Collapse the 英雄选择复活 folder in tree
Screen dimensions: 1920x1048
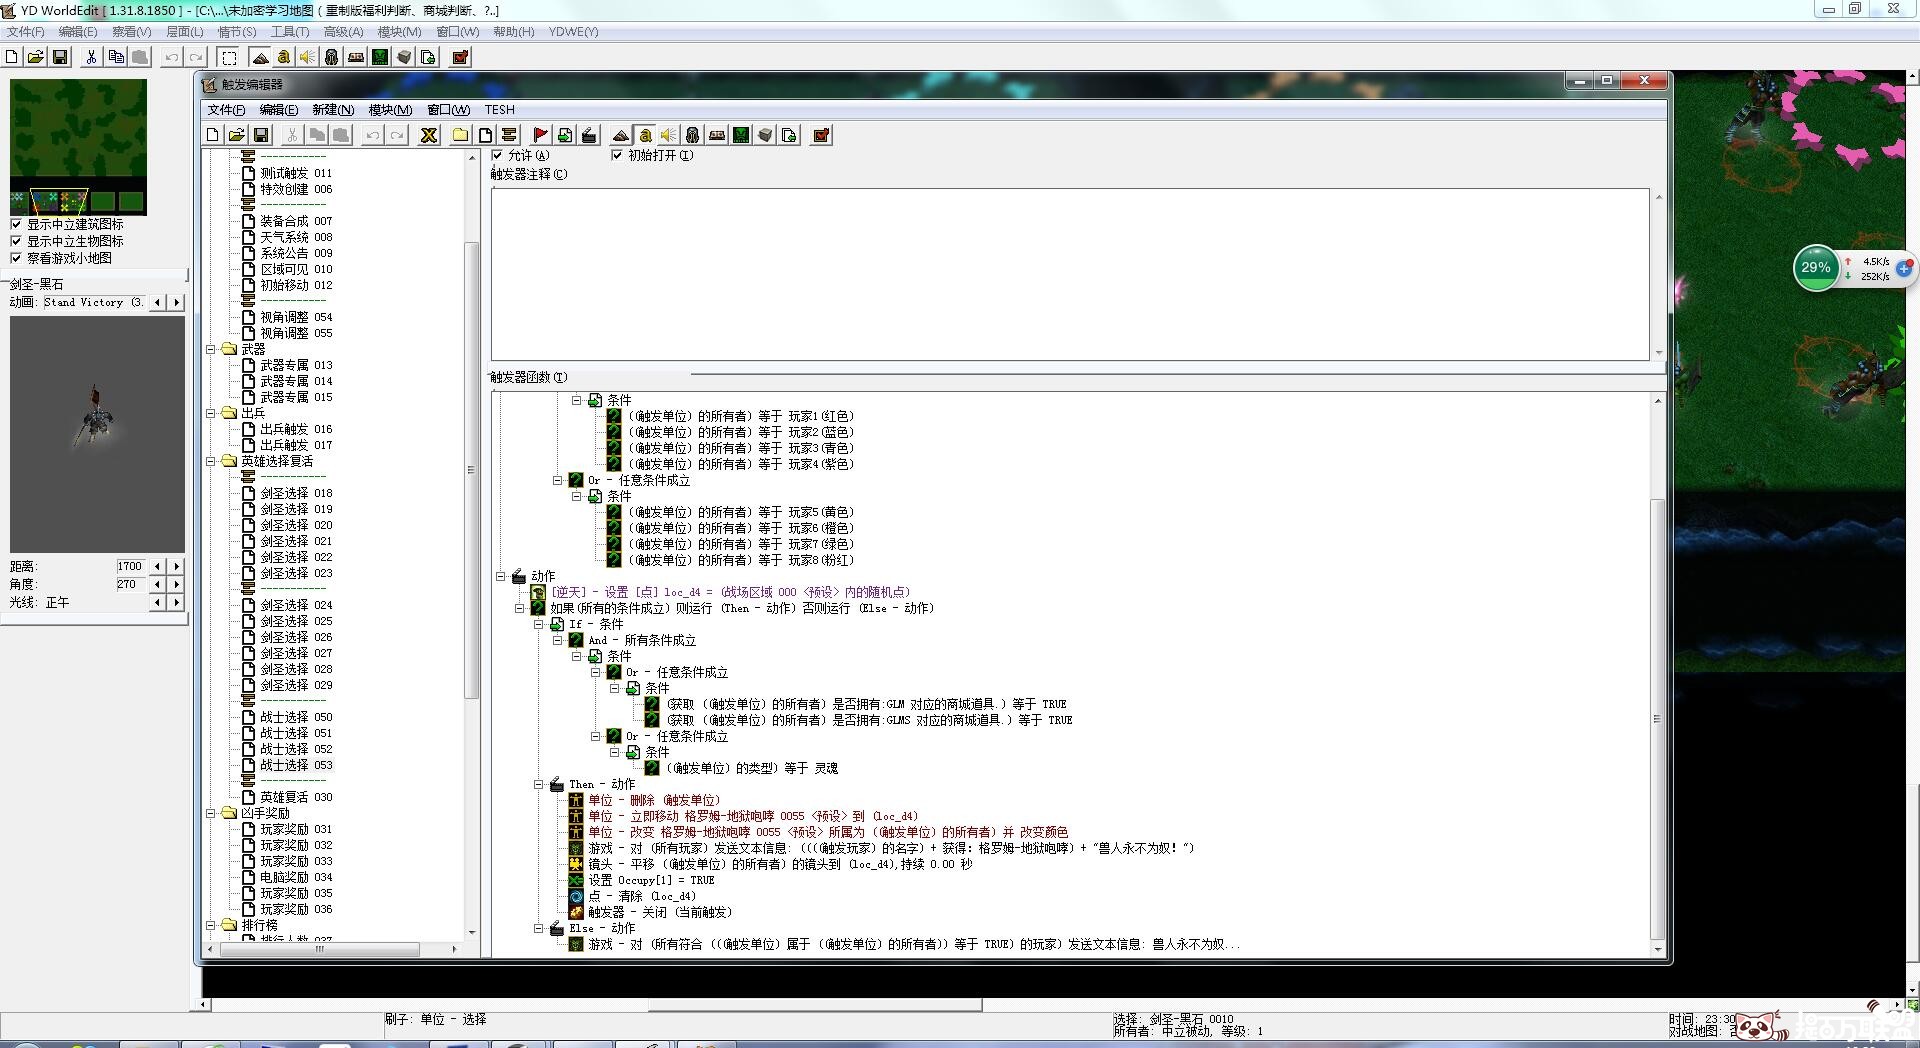211,461
